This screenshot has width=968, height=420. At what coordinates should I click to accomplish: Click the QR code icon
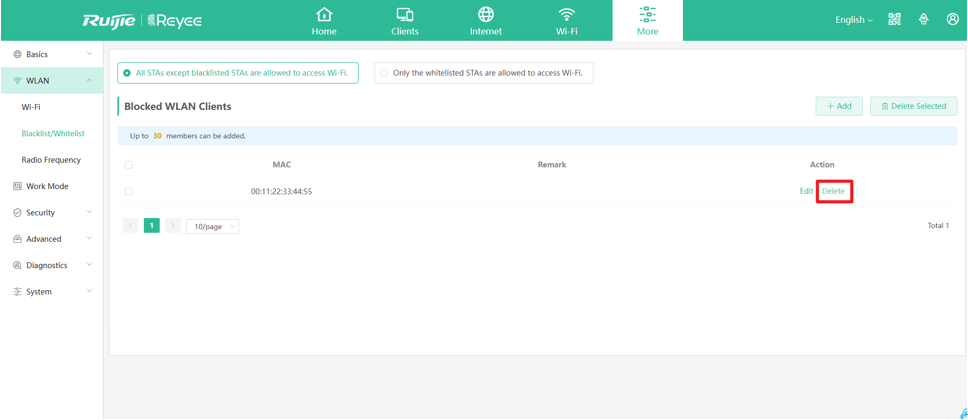(894, 20)
